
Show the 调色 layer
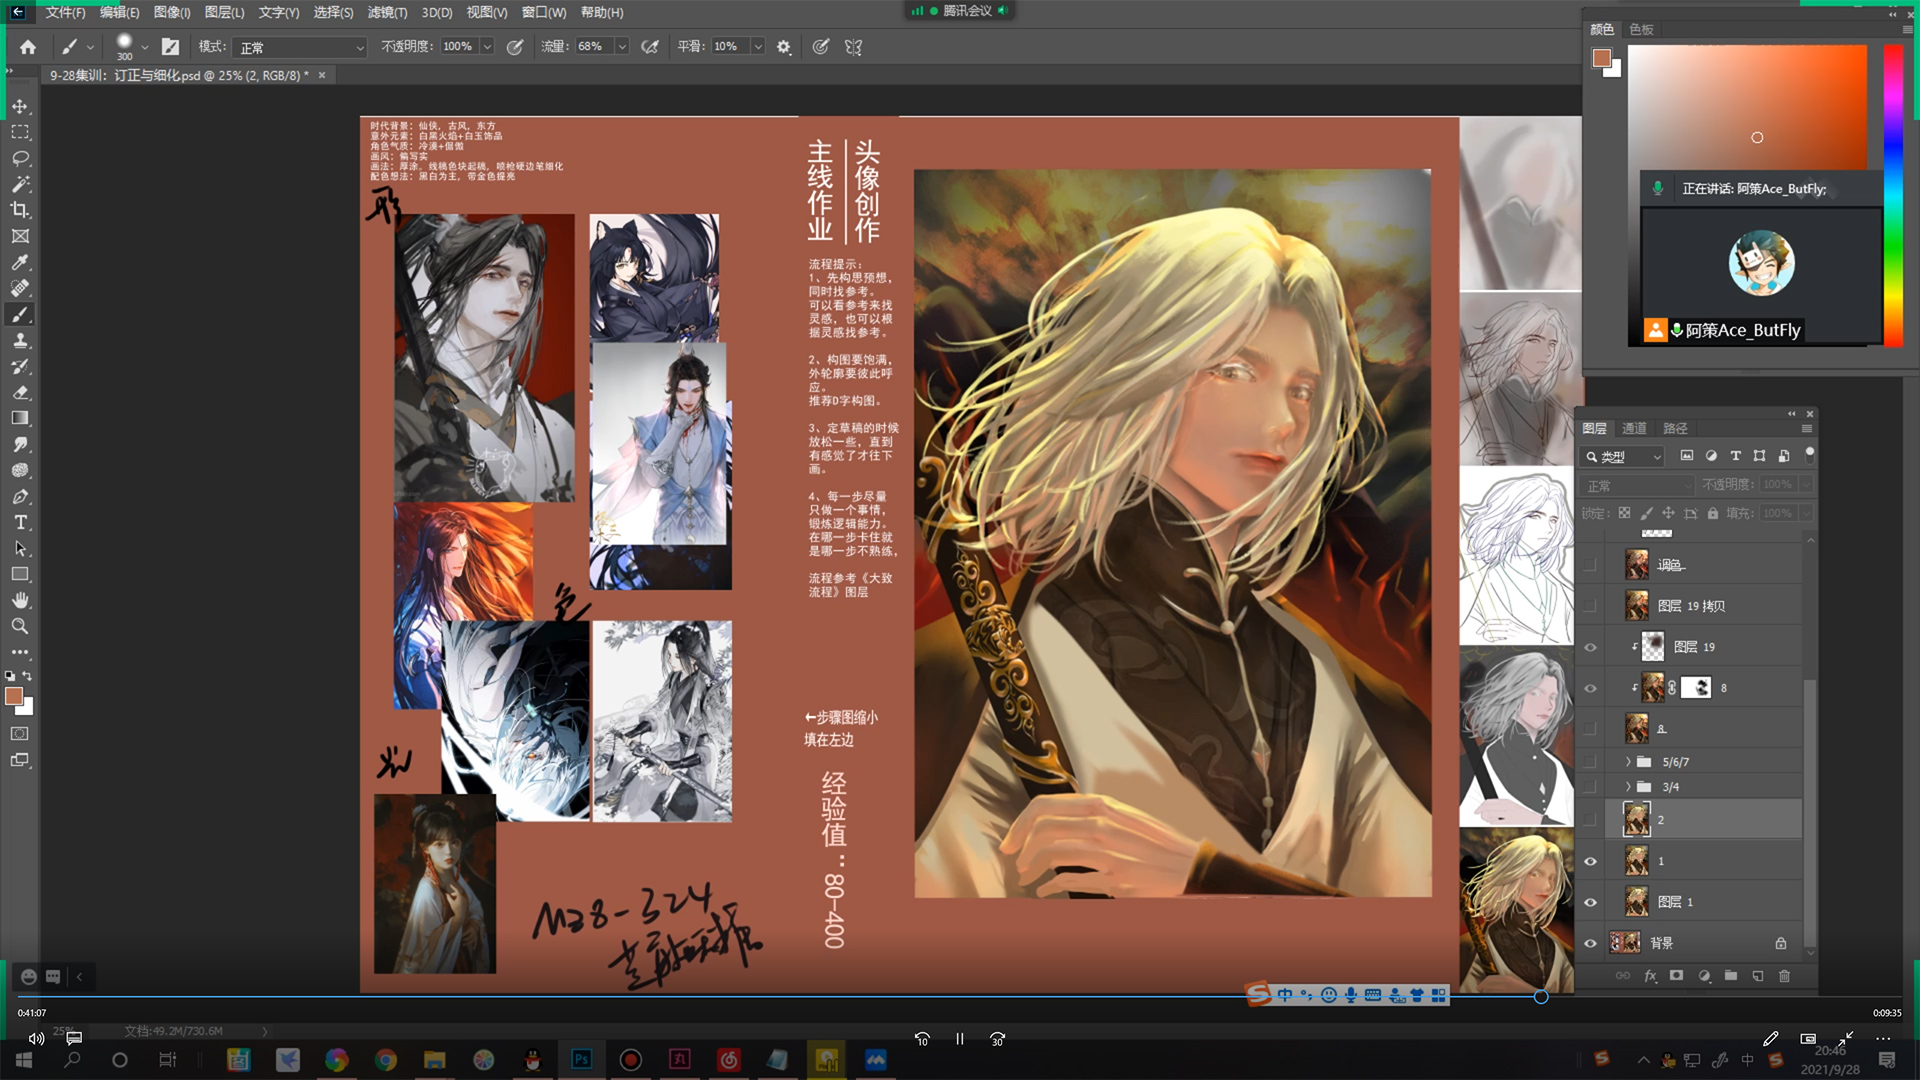point(1590,565)
